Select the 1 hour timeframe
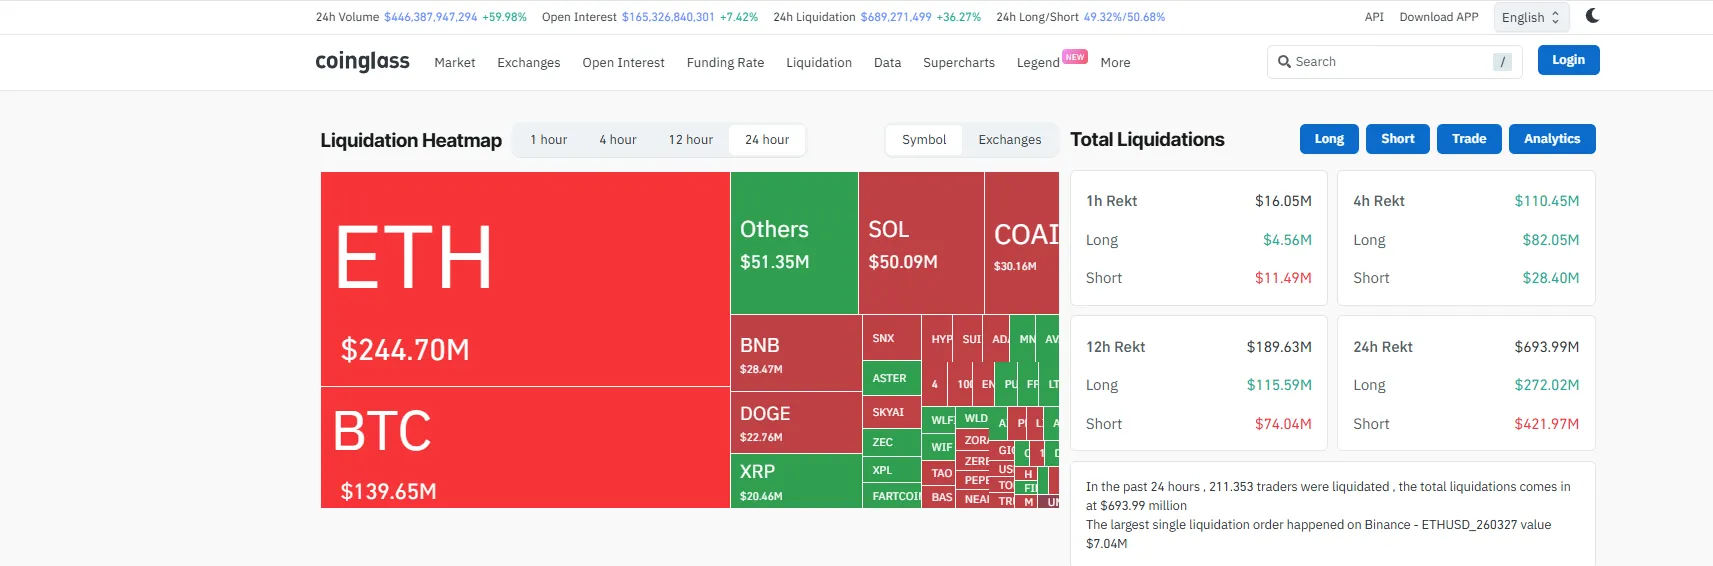Image resolution: width=1713 pixels, height=566 pixels. 548,140
